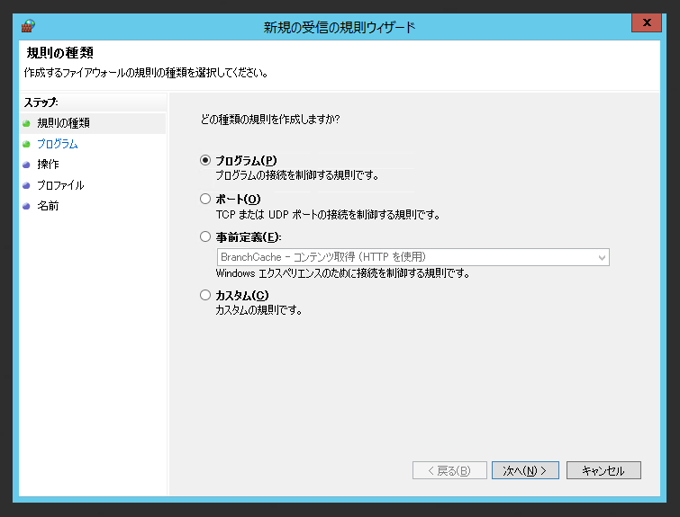
Task: Open the BranchCache predefined rule dropdown
Action: 413,257
